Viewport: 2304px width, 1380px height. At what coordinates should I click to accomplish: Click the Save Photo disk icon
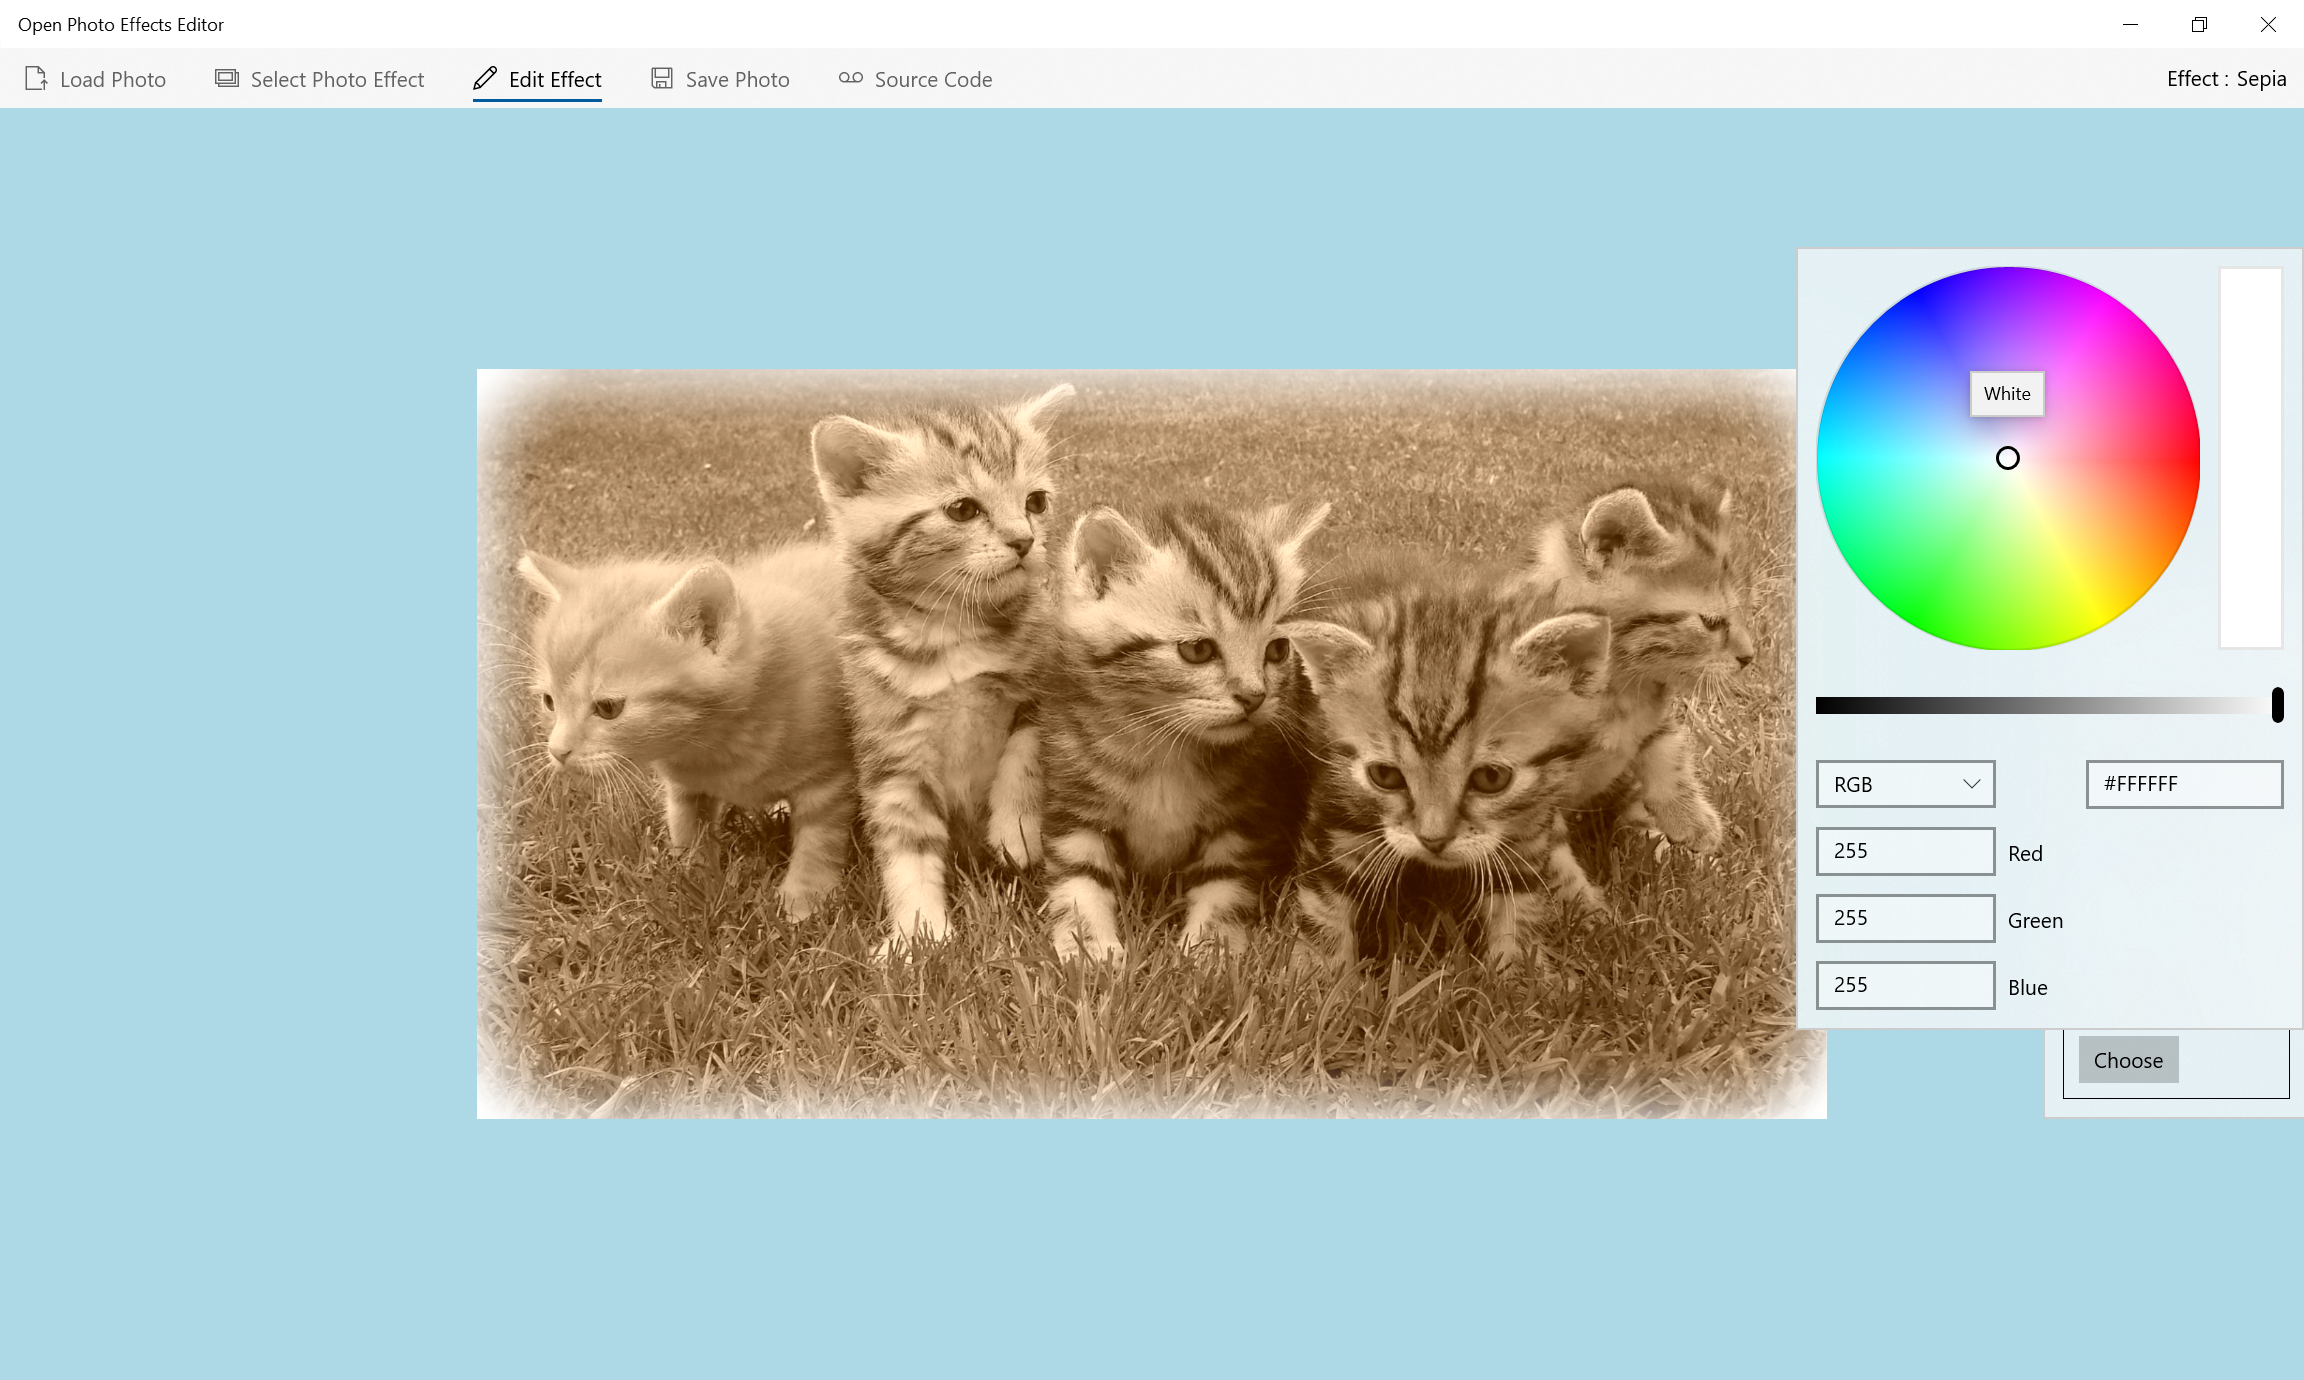662,78
